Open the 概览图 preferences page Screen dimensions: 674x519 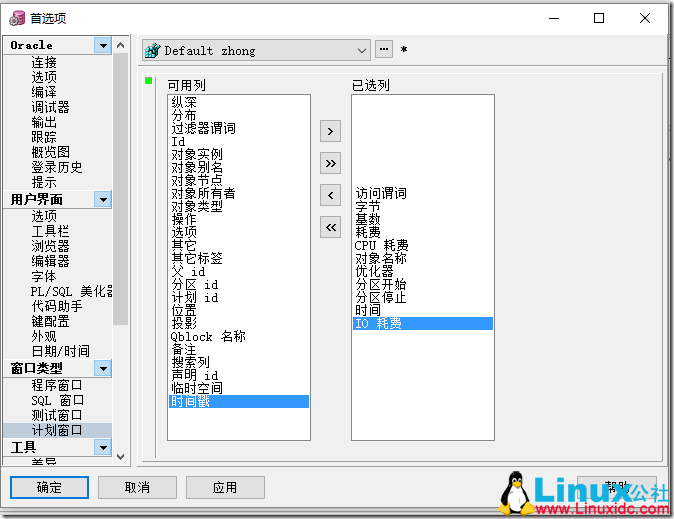click(50, 152)
